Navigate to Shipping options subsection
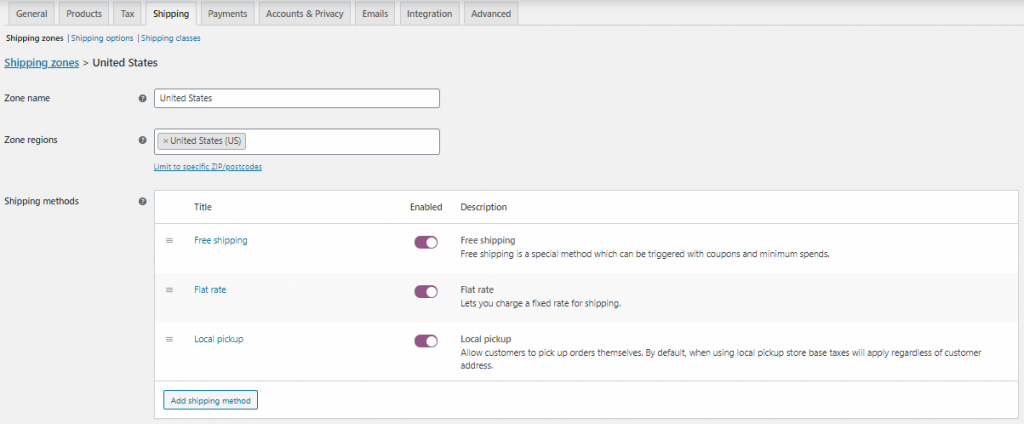 (x=102, y=38)
